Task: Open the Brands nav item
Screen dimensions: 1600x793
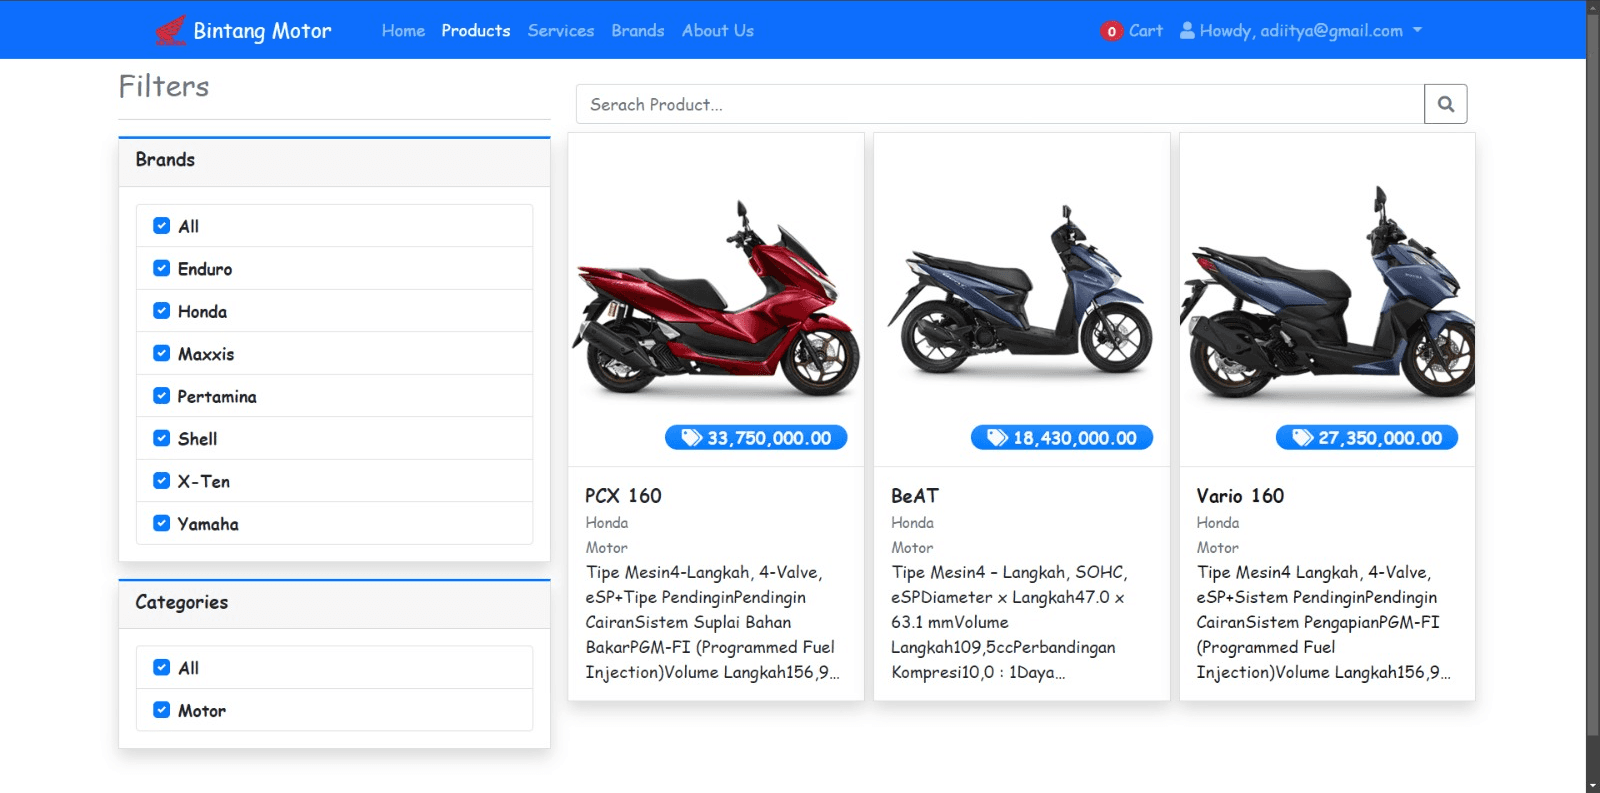Action: (638, 31)
